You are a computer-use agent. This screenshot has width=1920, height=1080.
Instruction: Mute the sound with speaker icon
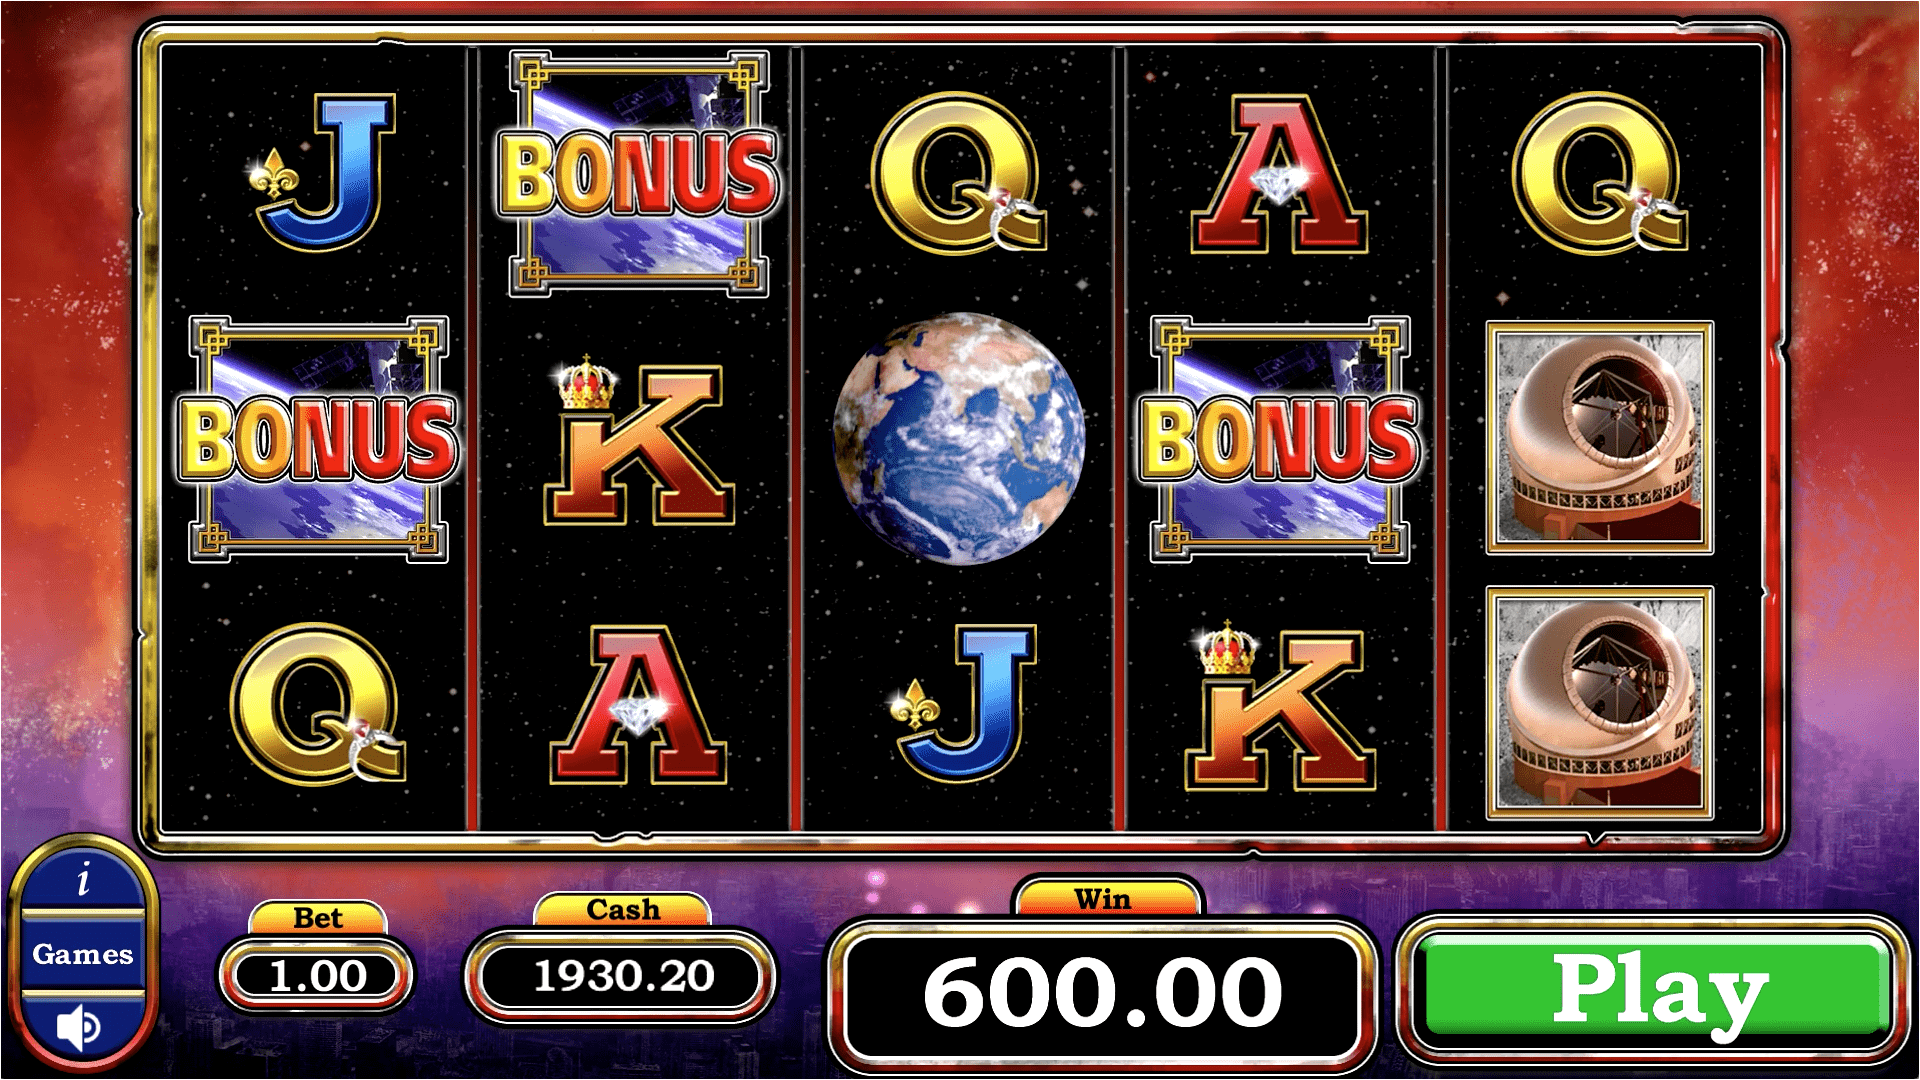click(x=79, y=1027)
